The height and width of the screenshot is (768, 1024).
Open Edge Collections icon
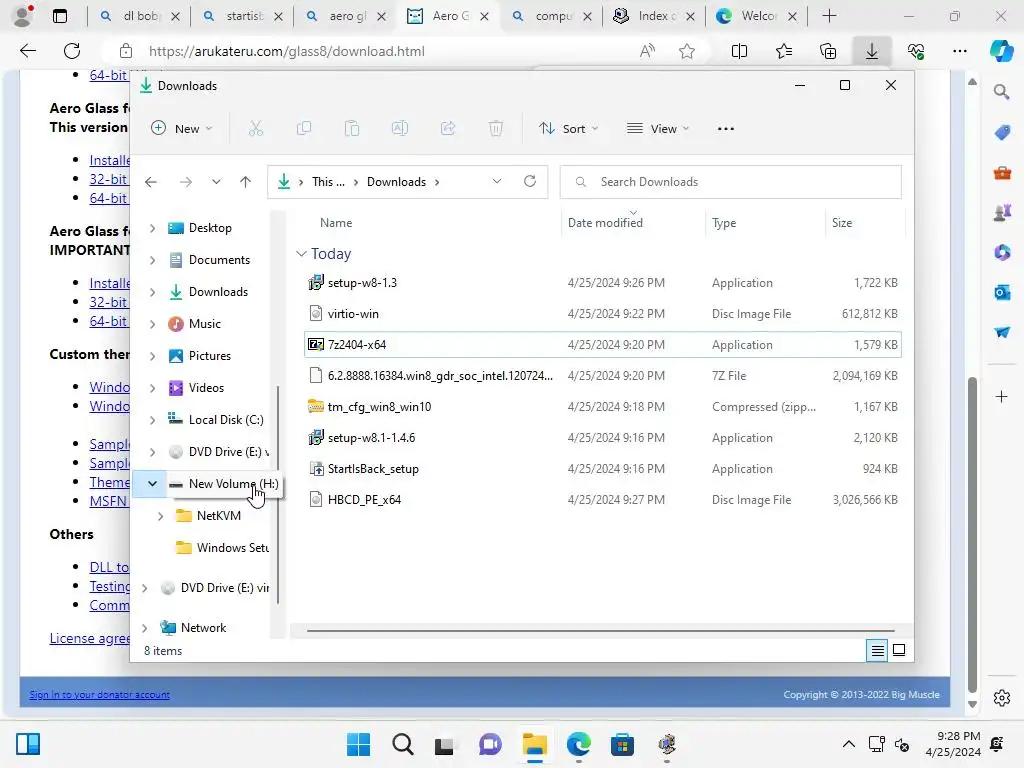[827, 51]
